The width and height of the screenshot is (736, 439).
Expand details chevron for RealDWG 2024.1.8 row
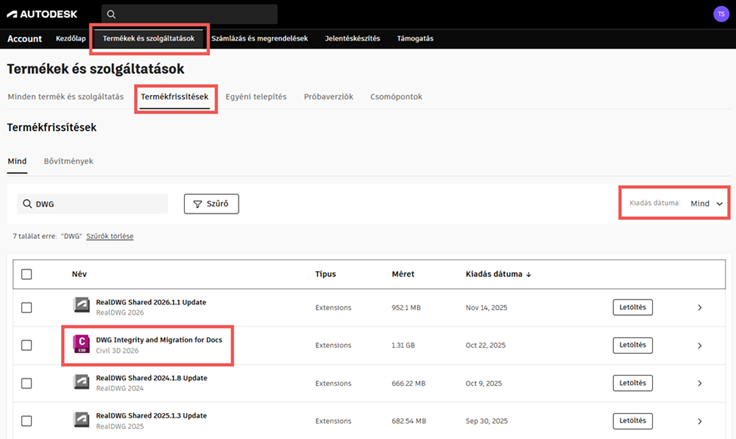(699, 383)
